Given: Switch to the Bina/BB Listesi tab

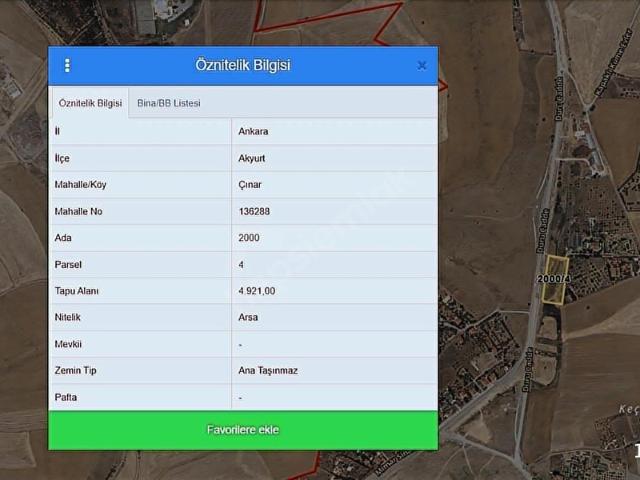Looking at the screenshot, I should click(169, 103).
